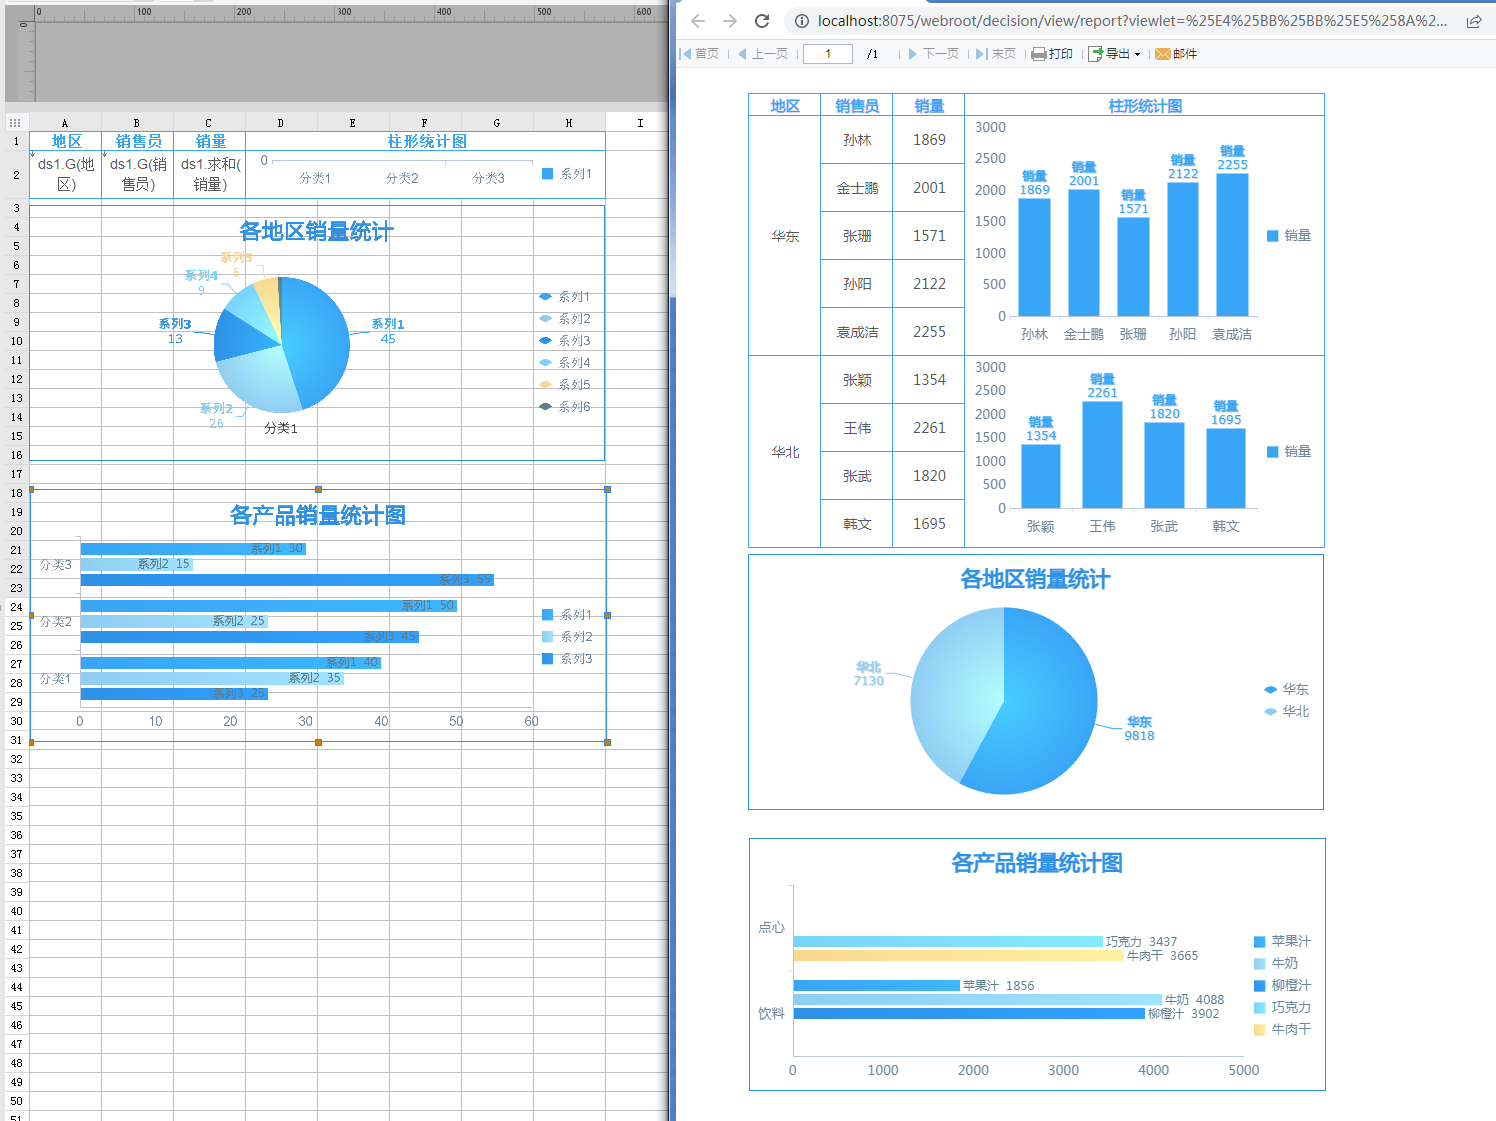View site information for localhost
Screen dimensions: 1496x1121
801,21
